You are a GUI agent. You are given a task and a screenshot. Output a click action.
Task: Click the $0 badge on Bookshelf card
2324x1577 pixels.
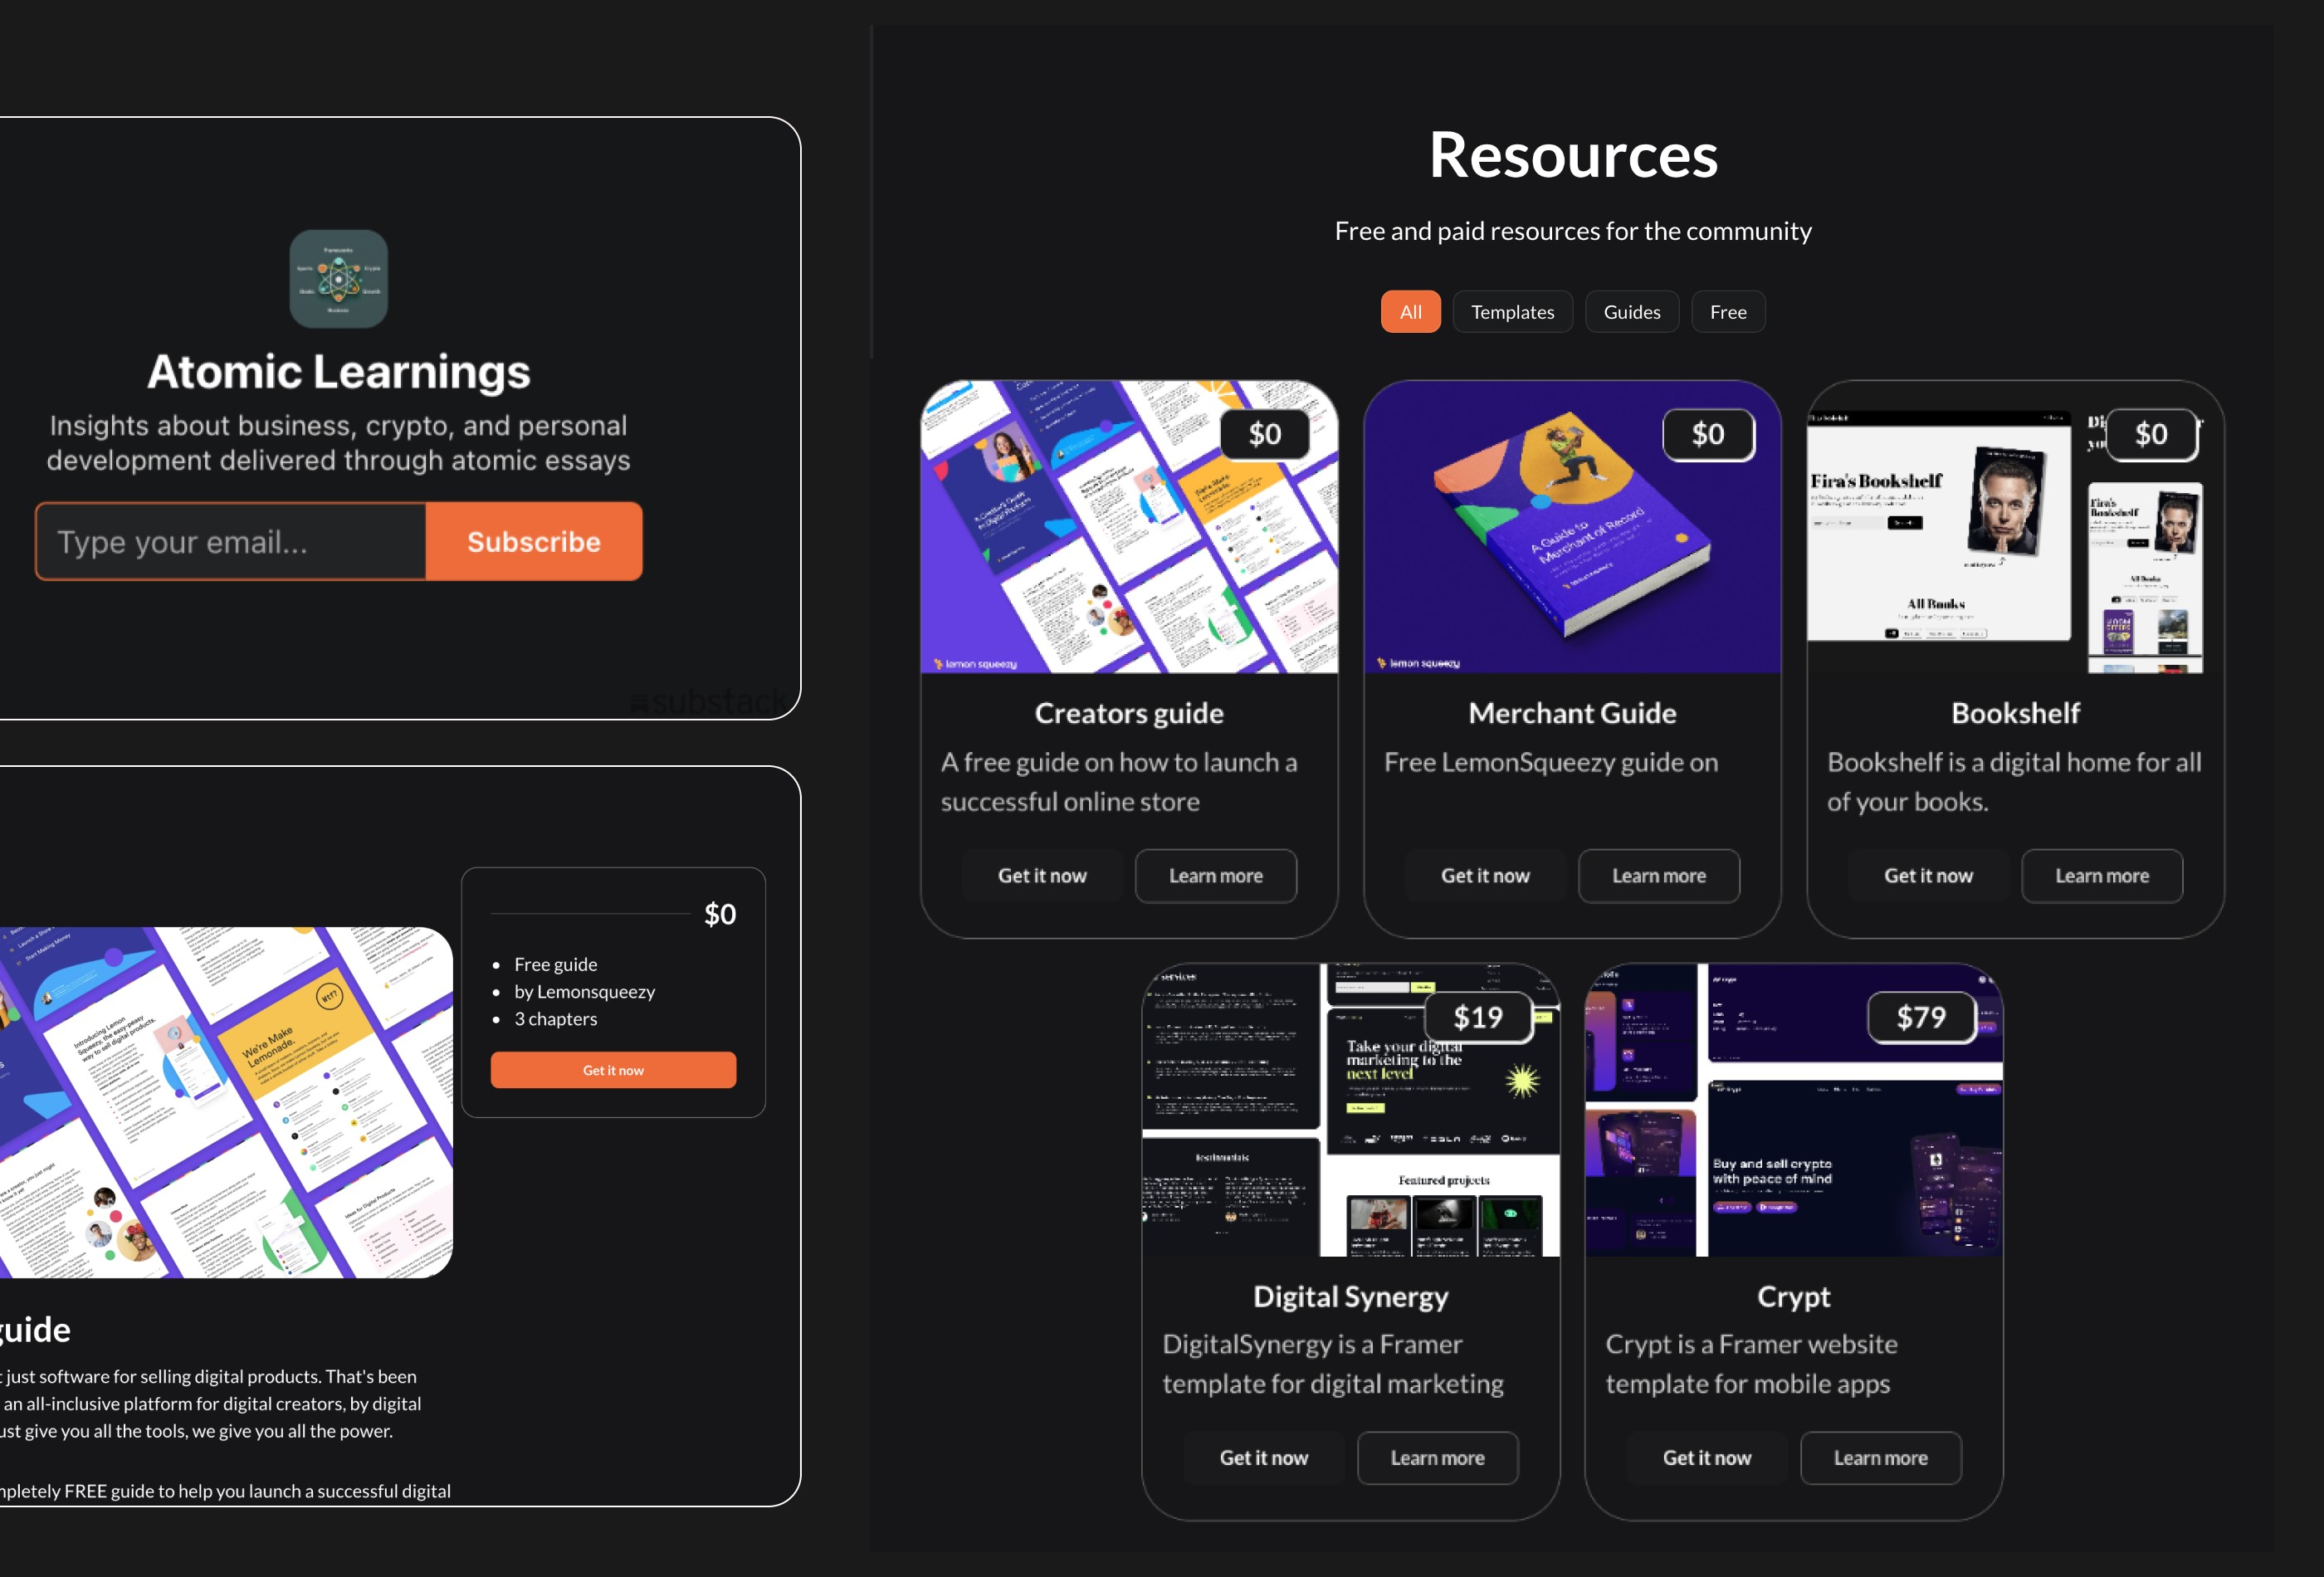(2151, 434)
